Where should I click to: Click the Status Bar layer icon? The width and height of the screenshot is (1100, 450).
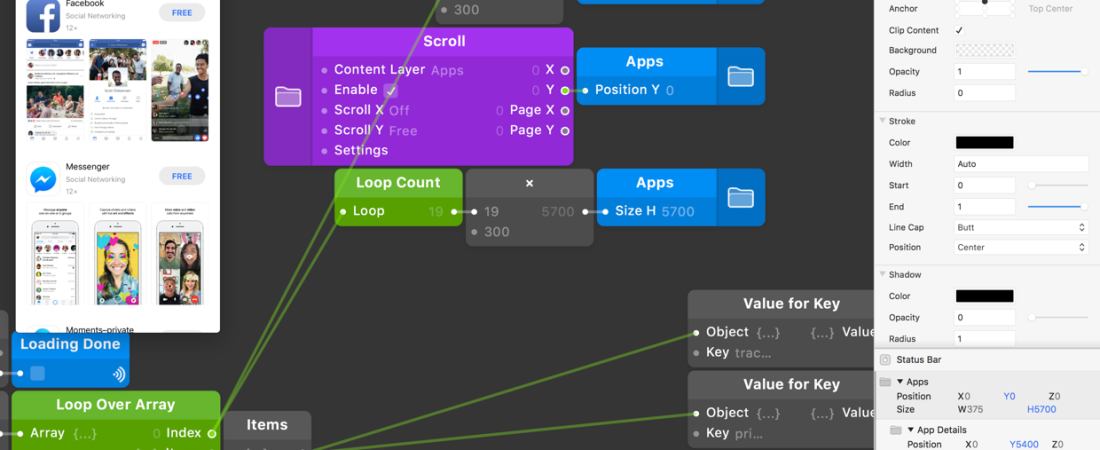[885, 360]
